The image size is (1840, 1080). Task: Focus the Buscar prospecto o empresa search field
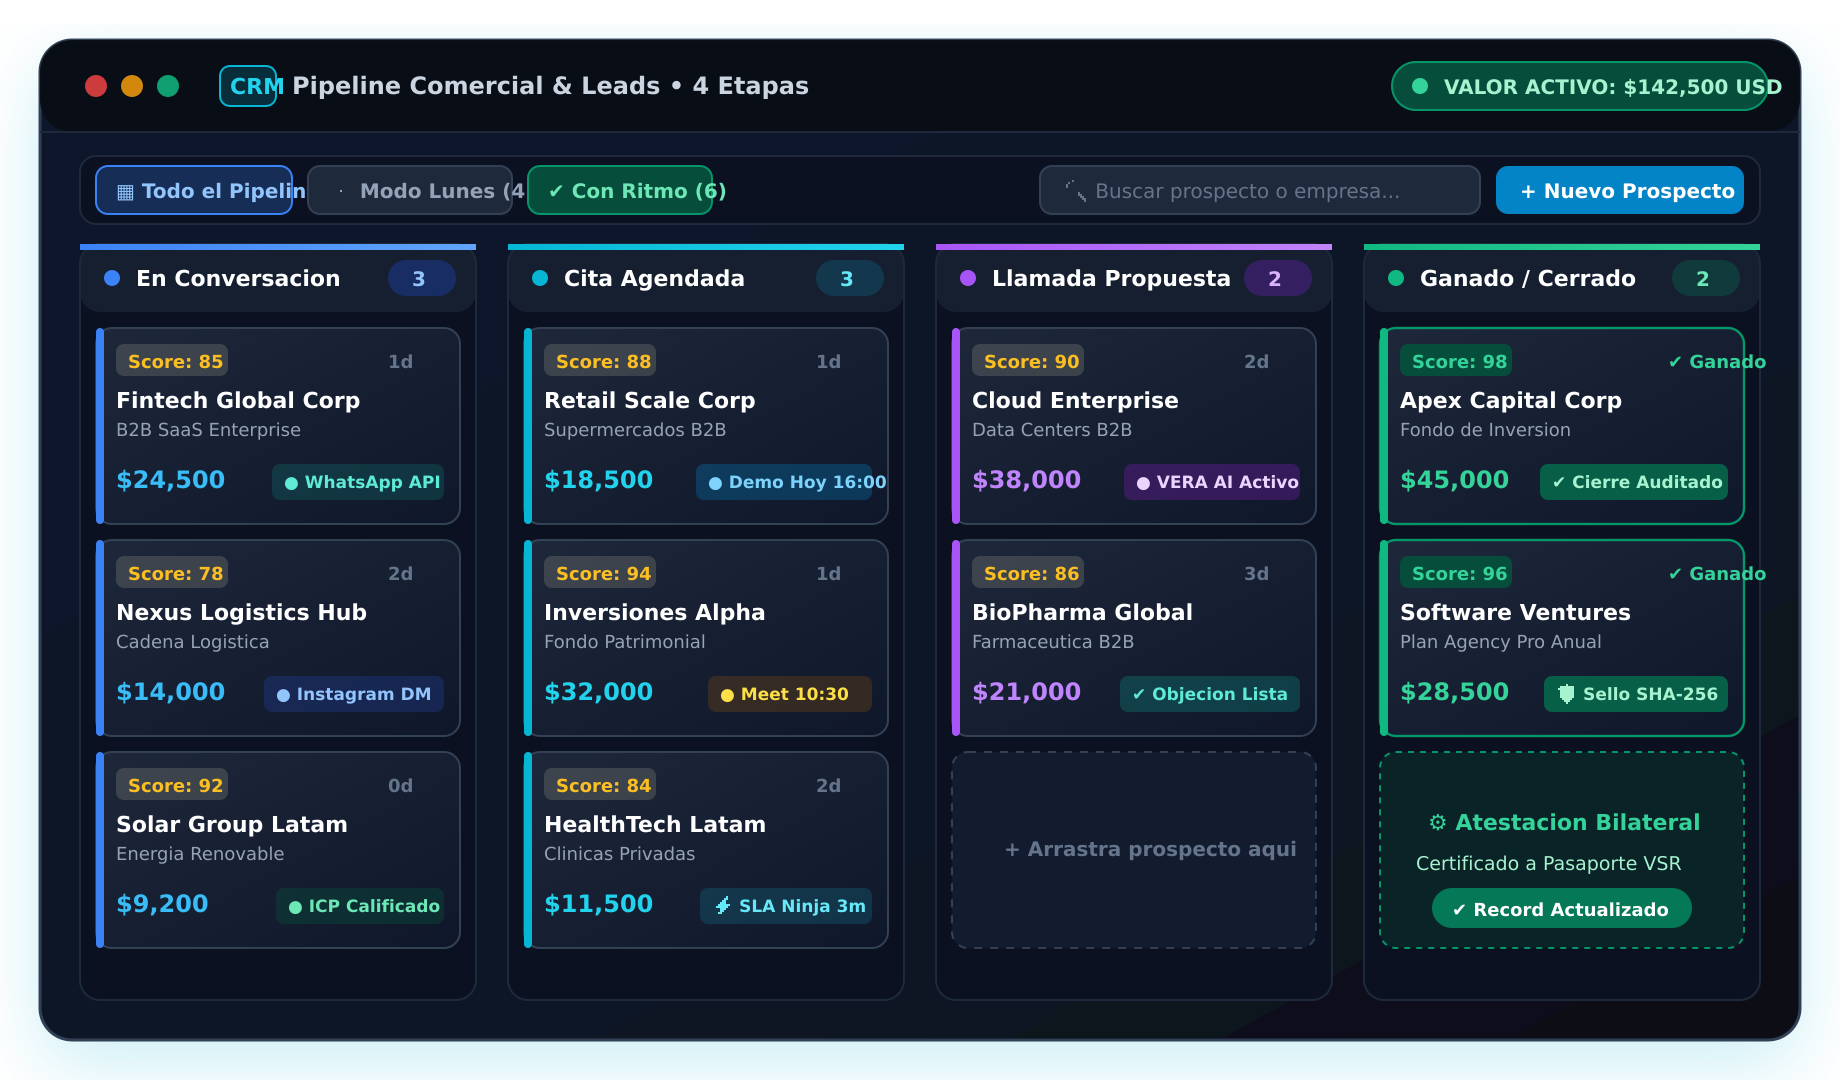tap(1260, 190)
